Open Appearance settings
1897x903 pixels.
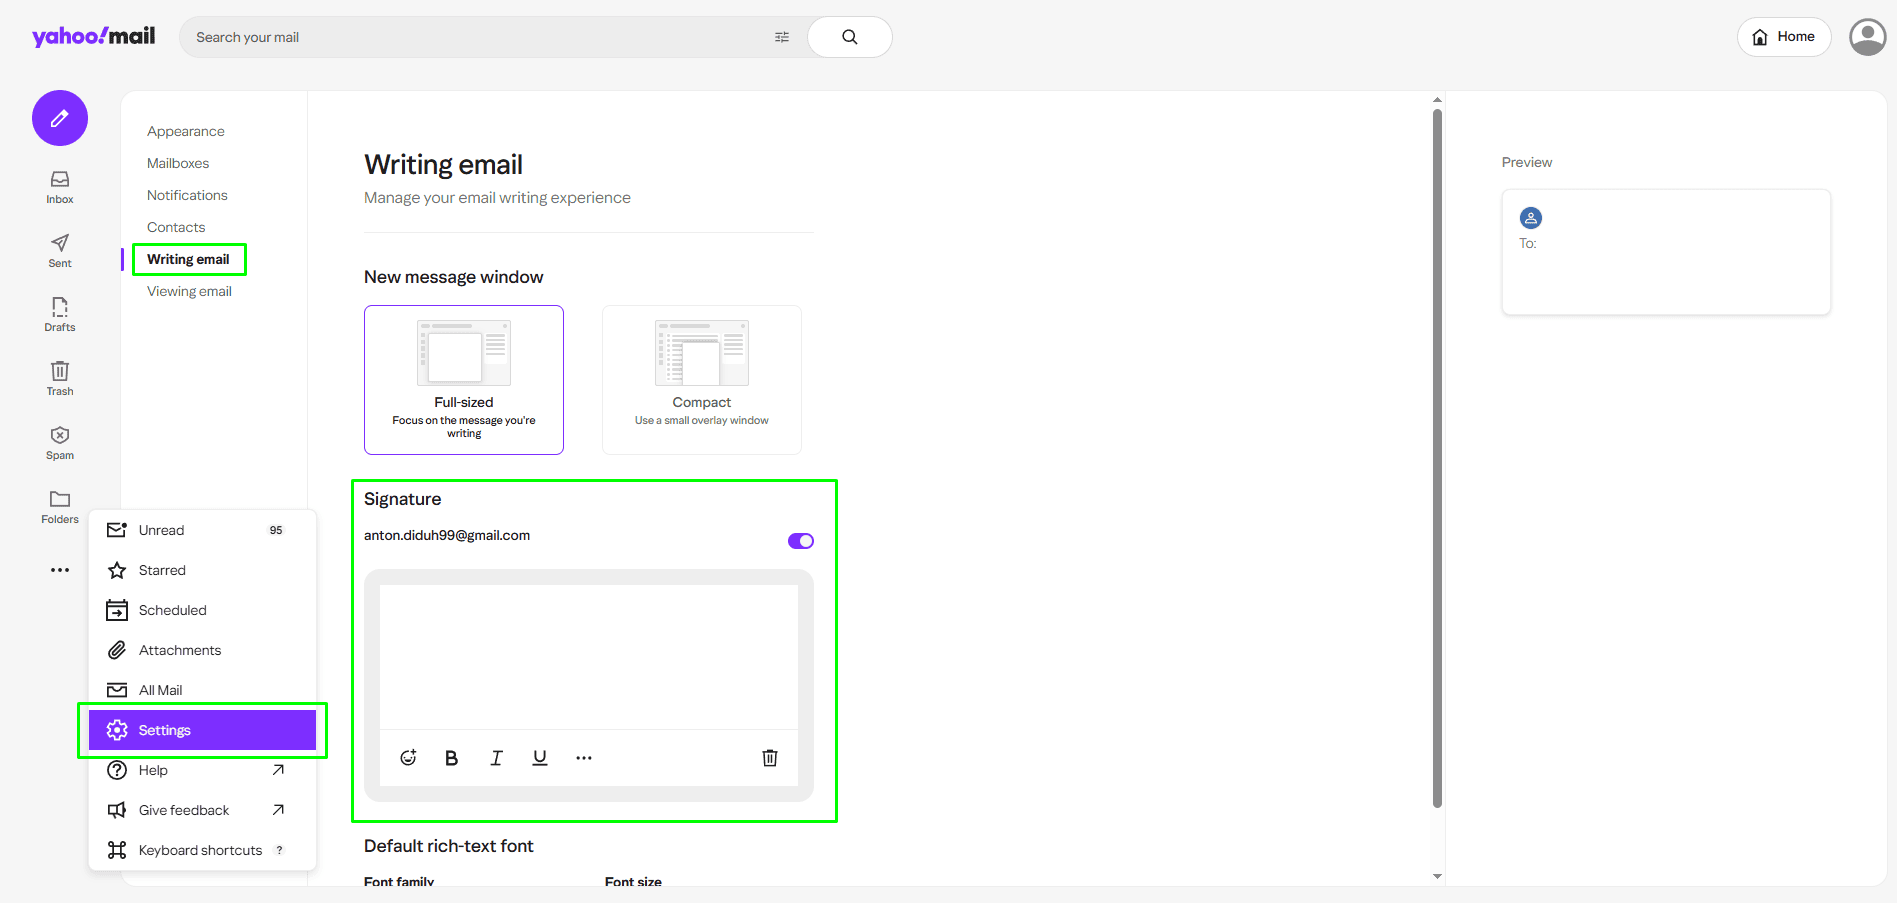[x=186, y=131]
